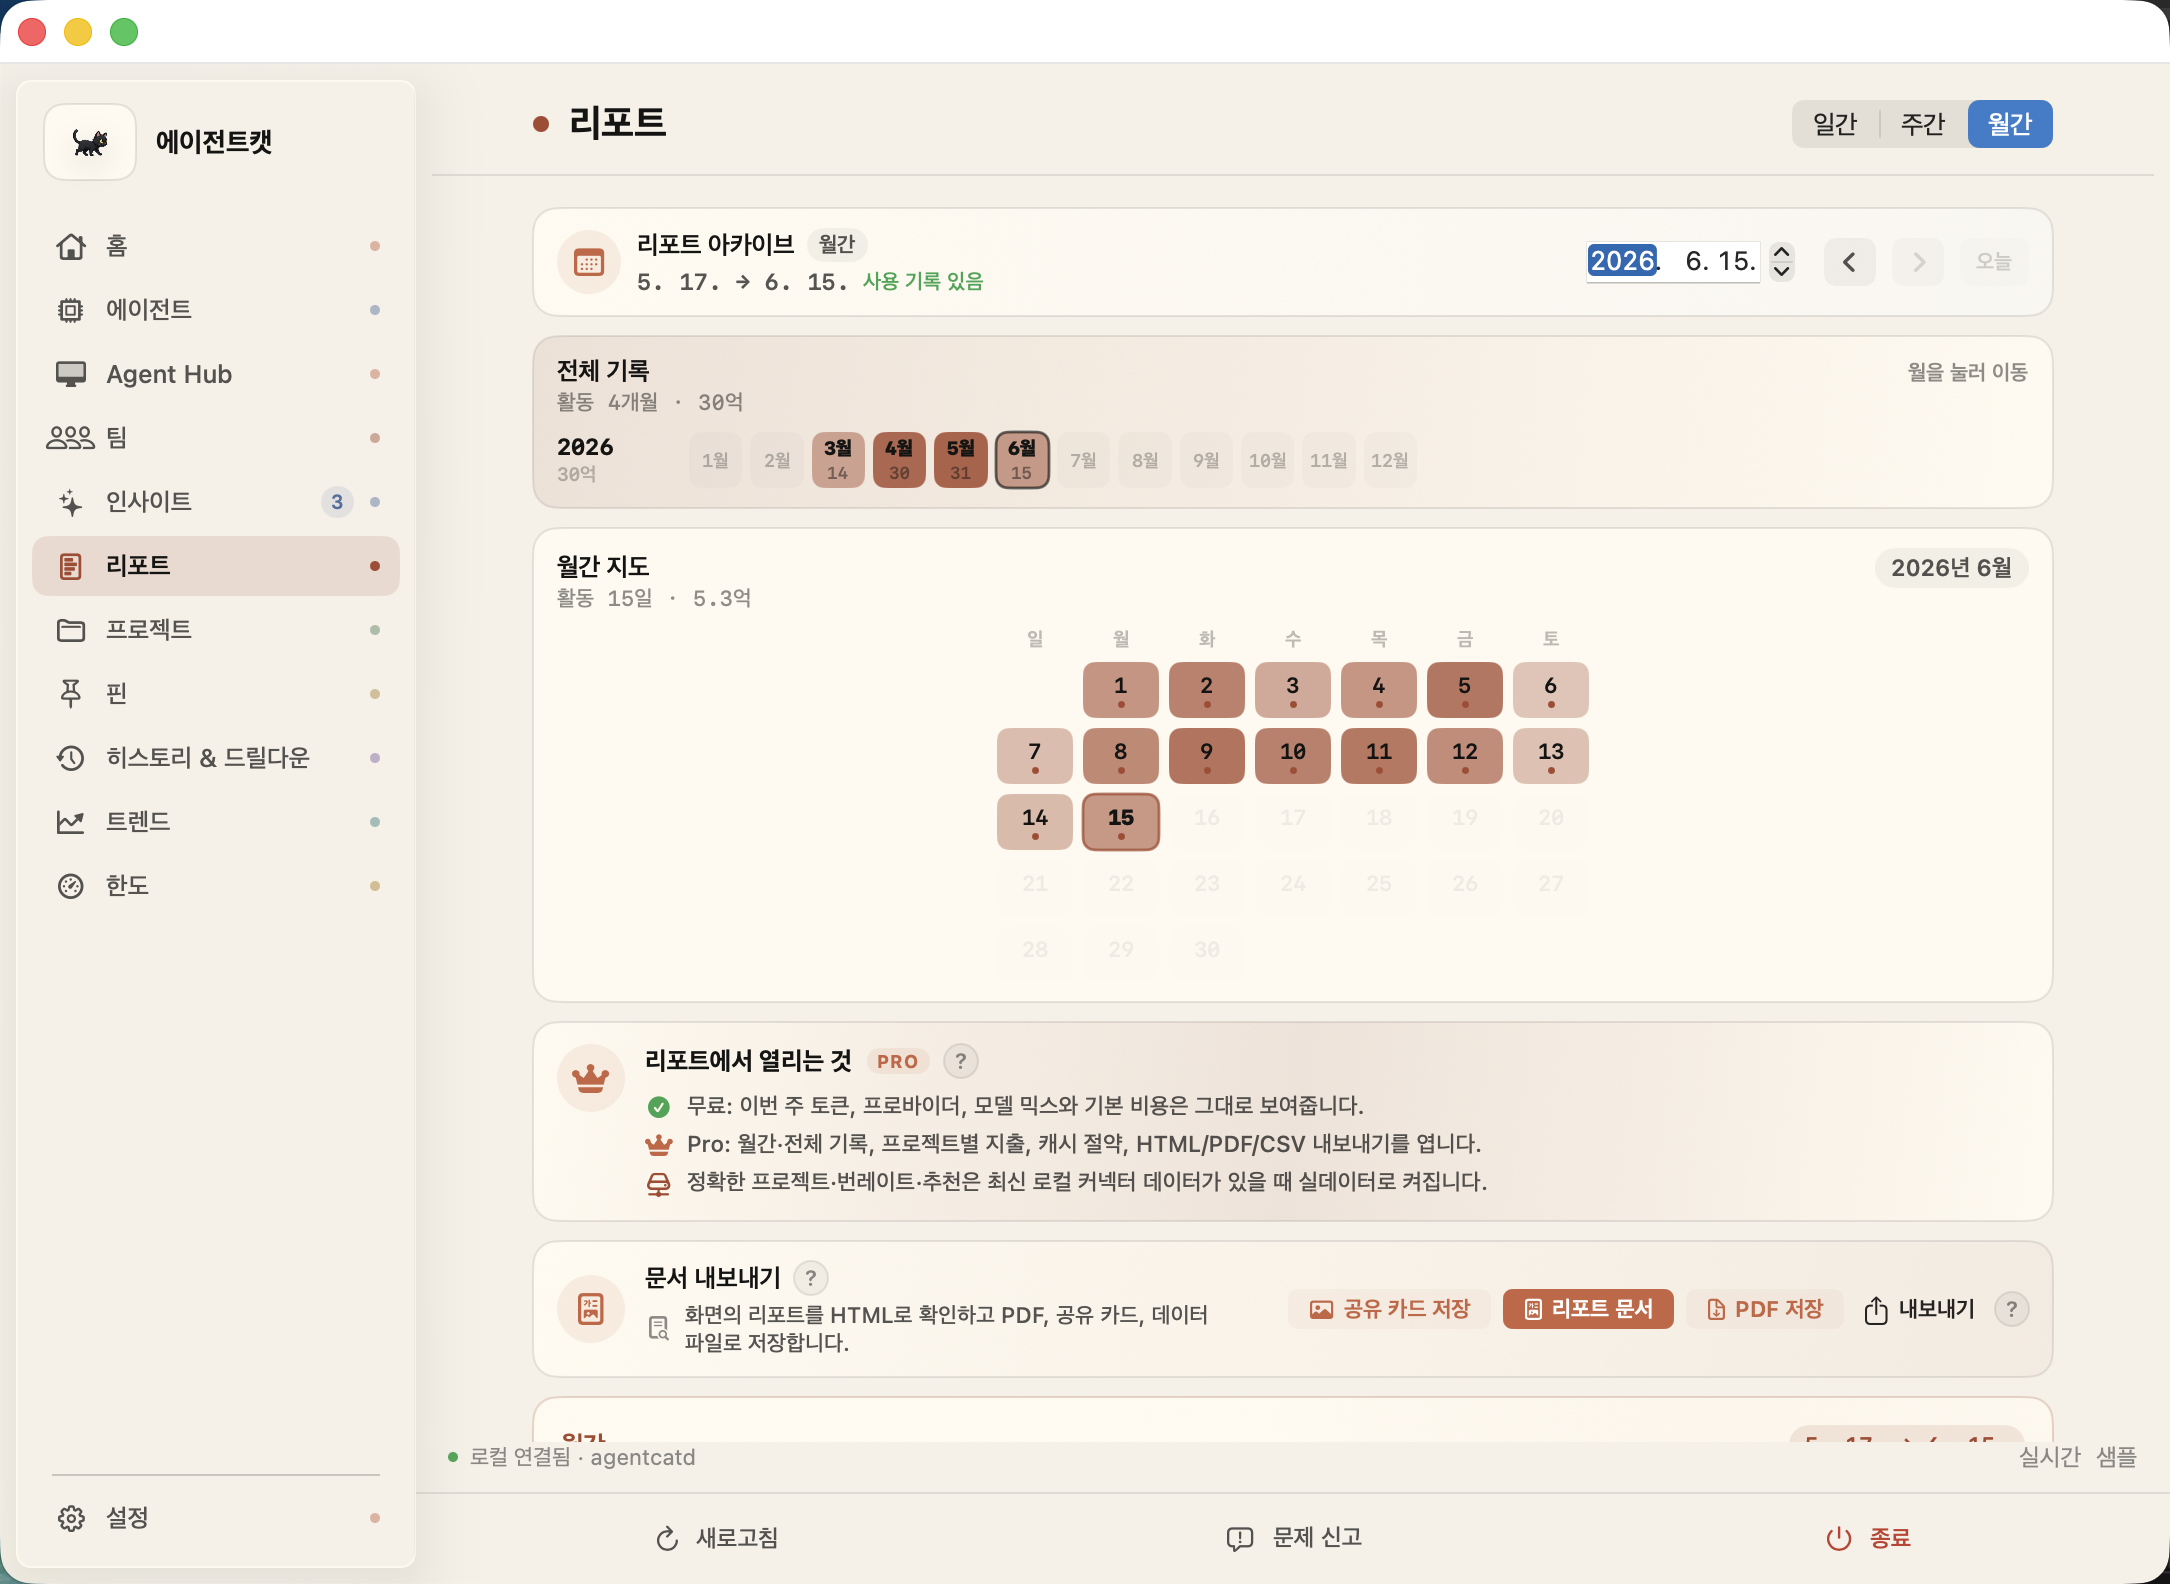Screen dimensions: 2170x1584
Task: Select day 9 in 월간 지도
Action: click(1207, 756)
